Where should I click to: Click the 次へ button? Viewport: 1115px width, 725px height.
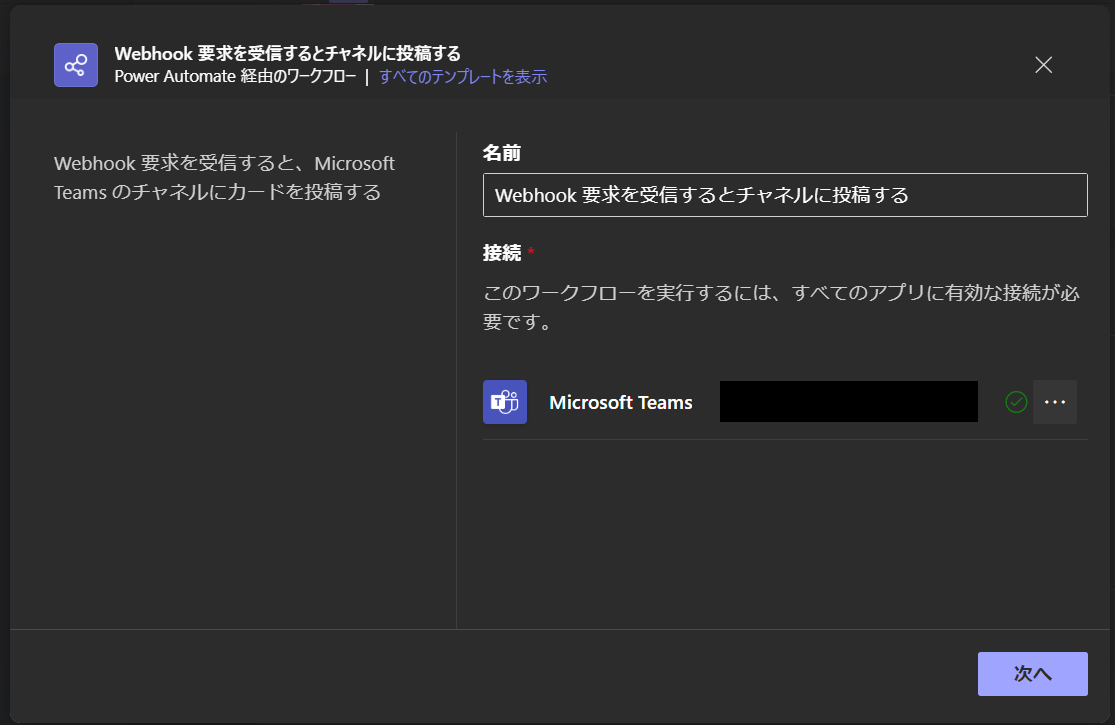1033,674
